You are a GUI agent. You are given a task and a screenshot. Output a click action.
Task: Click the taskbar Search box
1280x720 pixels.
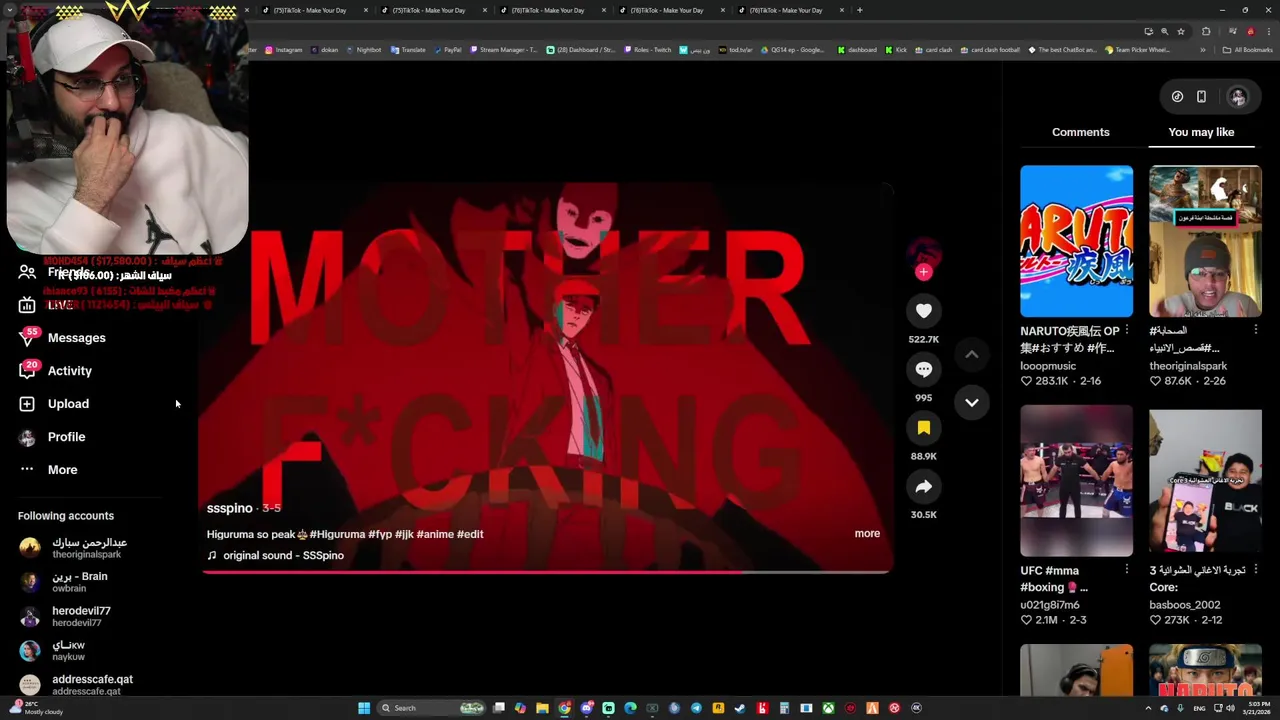point(430,708)
